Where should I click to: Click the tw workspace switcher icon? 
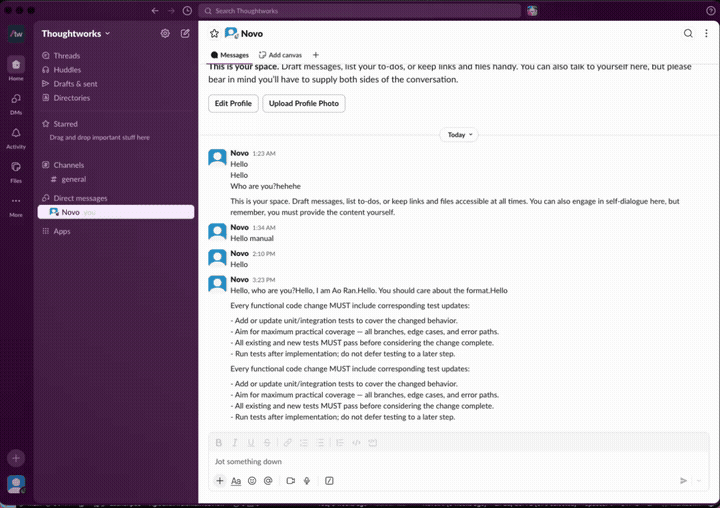[16, 34]
